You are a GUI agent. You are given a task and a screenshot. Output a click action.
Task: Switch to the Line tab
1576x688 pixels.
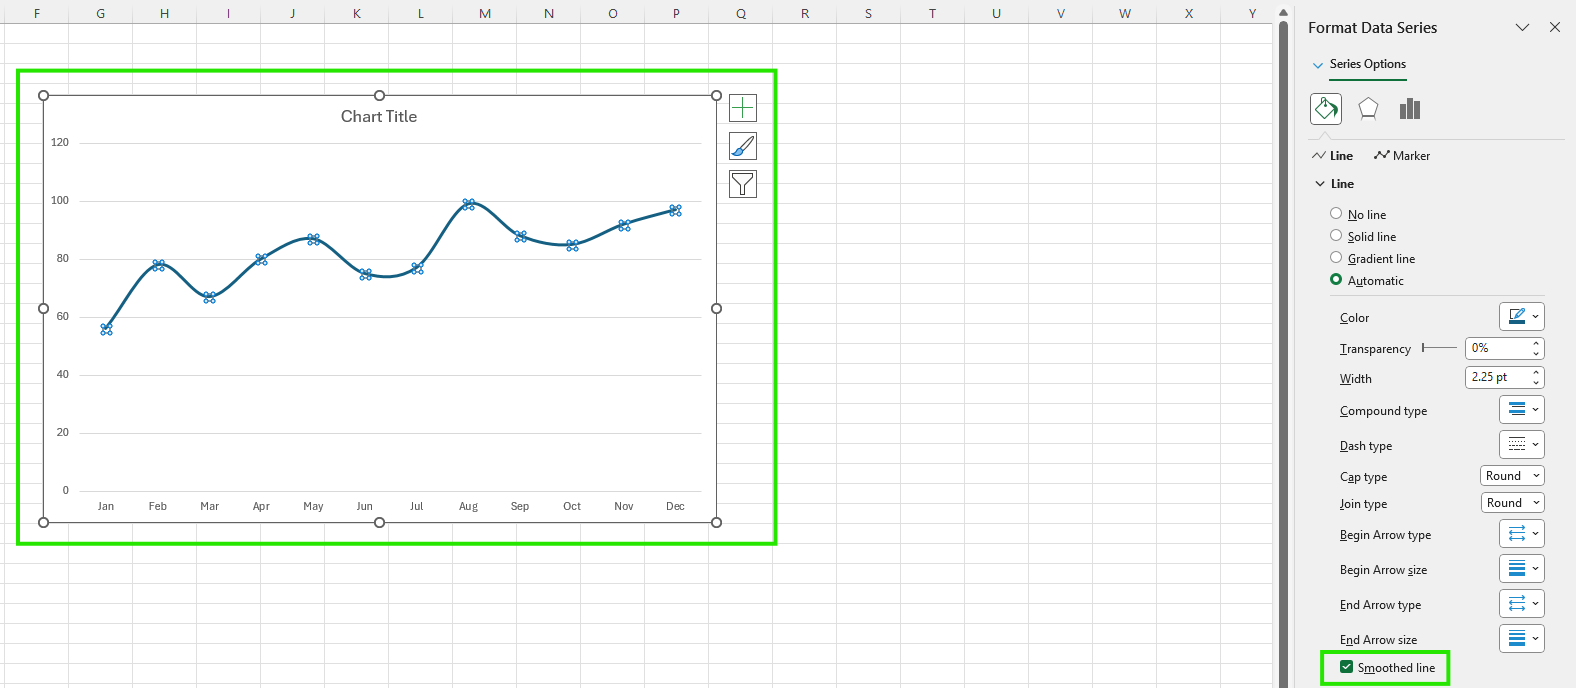[1333, 156]
